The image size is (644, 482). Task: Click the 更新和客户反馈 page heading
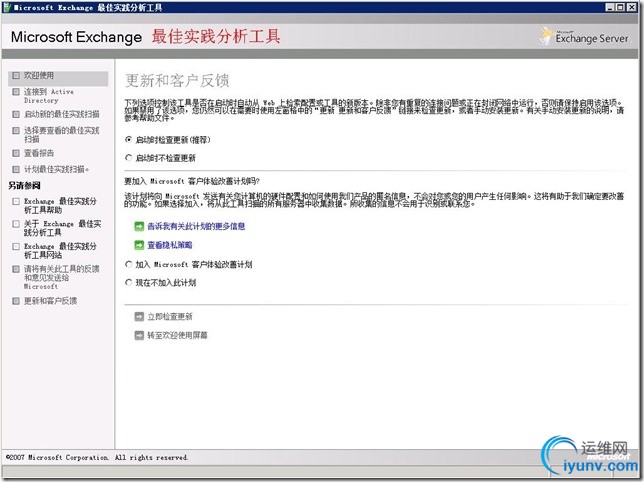coord(177,80)
